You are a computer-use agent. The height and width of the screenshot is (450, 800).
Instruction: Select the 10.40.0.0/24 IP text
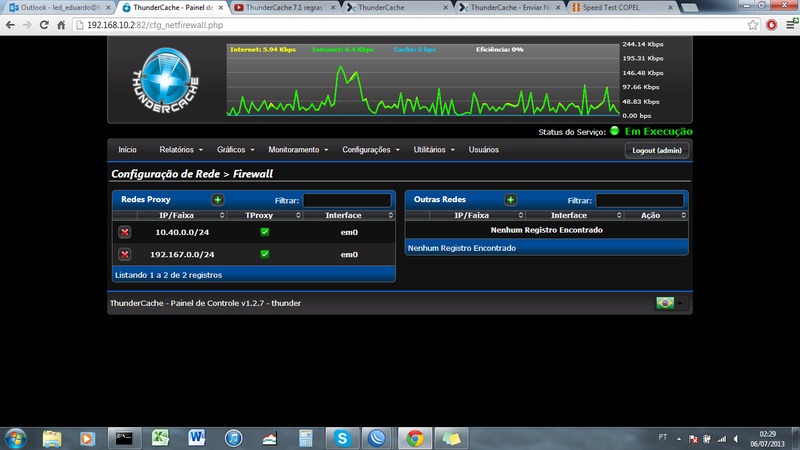click(182, 232)
